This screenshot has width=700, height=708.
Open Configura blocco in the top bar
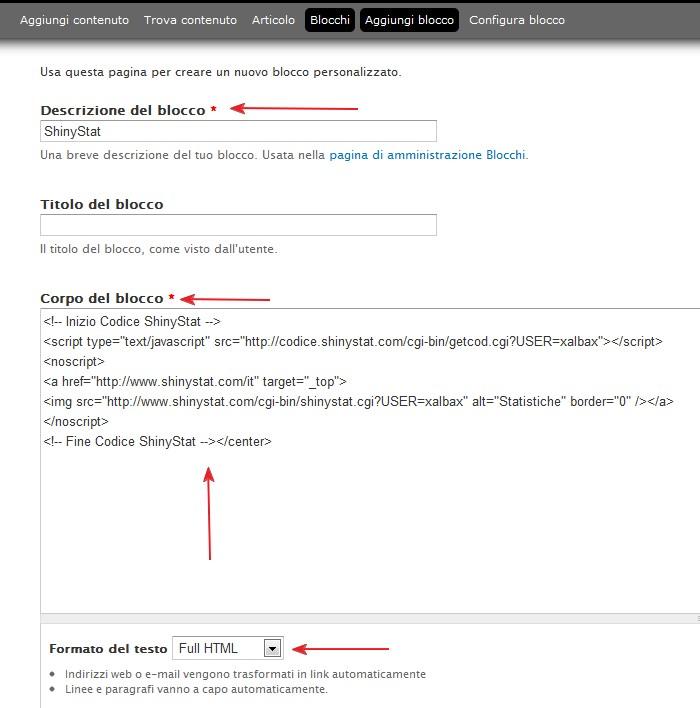click(x=517, y=20)
